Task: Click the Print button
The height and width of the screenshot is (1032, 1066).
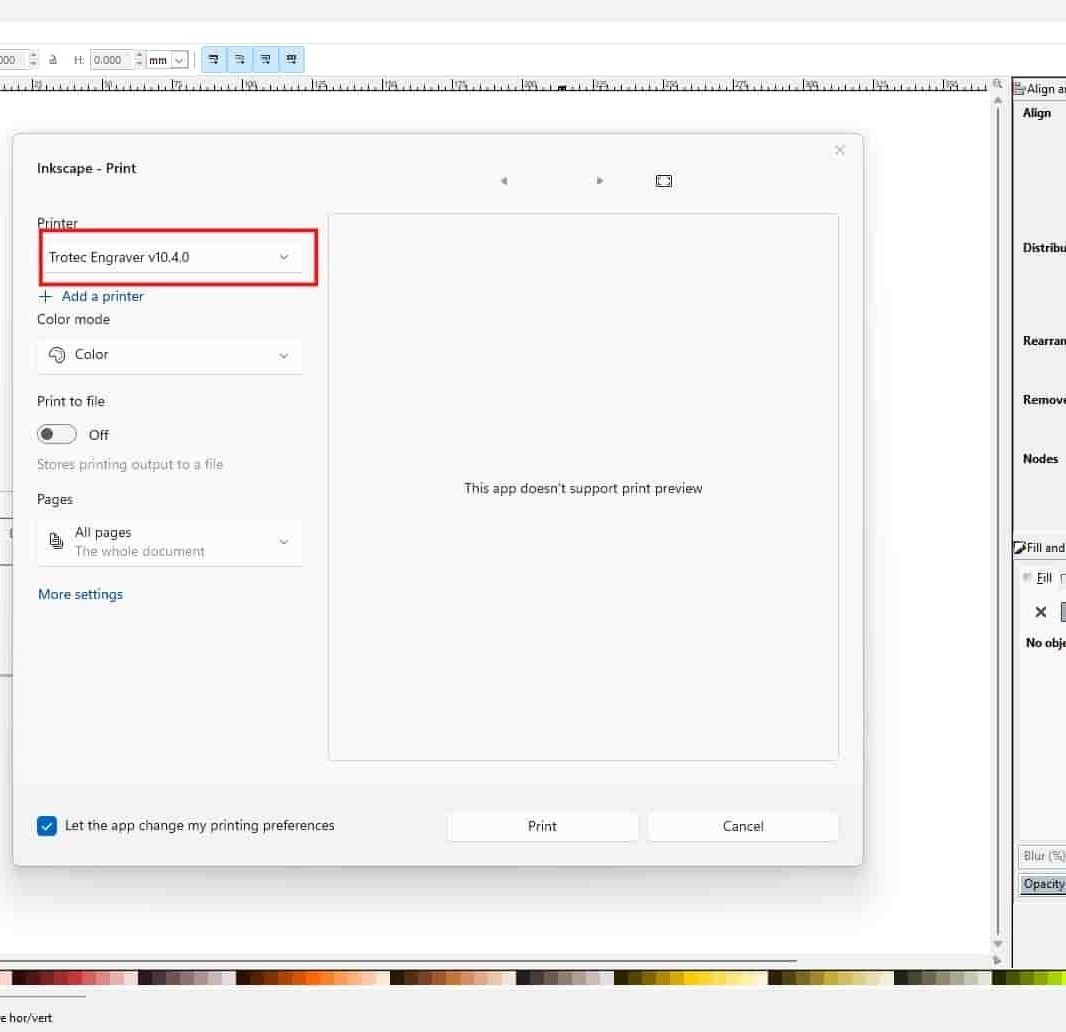Action: 542,826
